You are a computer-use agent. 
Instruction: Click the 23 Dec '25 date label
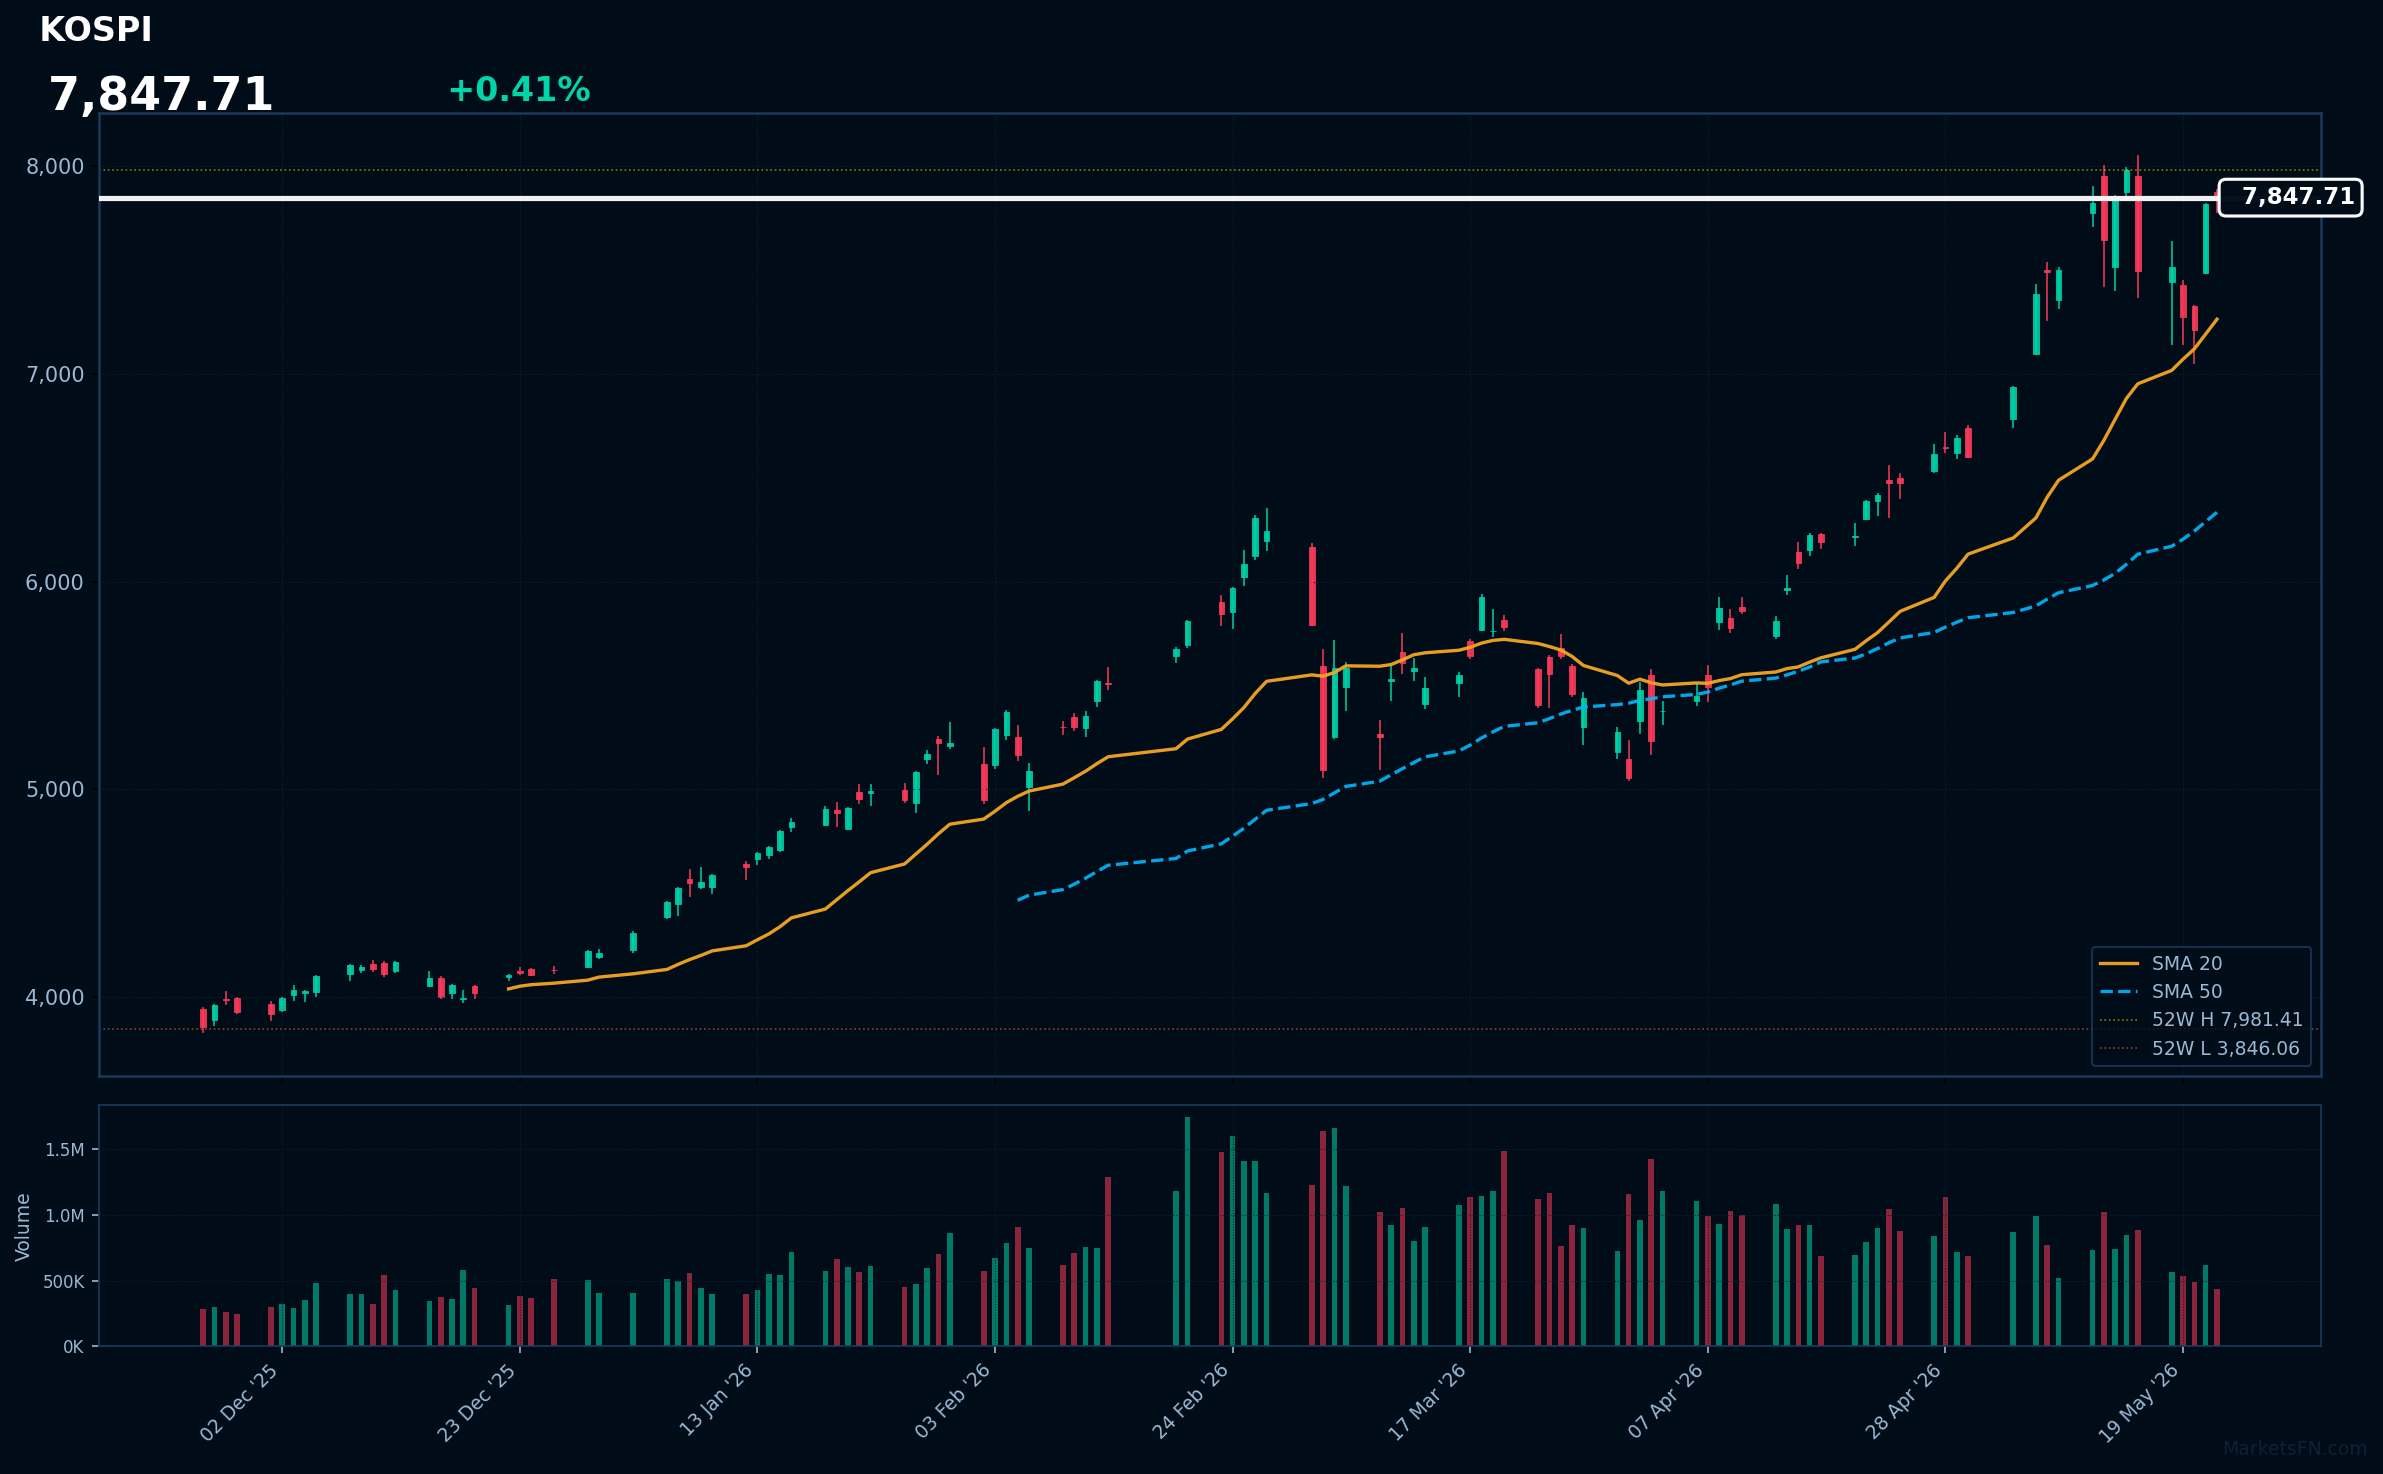coord(478,1402)
